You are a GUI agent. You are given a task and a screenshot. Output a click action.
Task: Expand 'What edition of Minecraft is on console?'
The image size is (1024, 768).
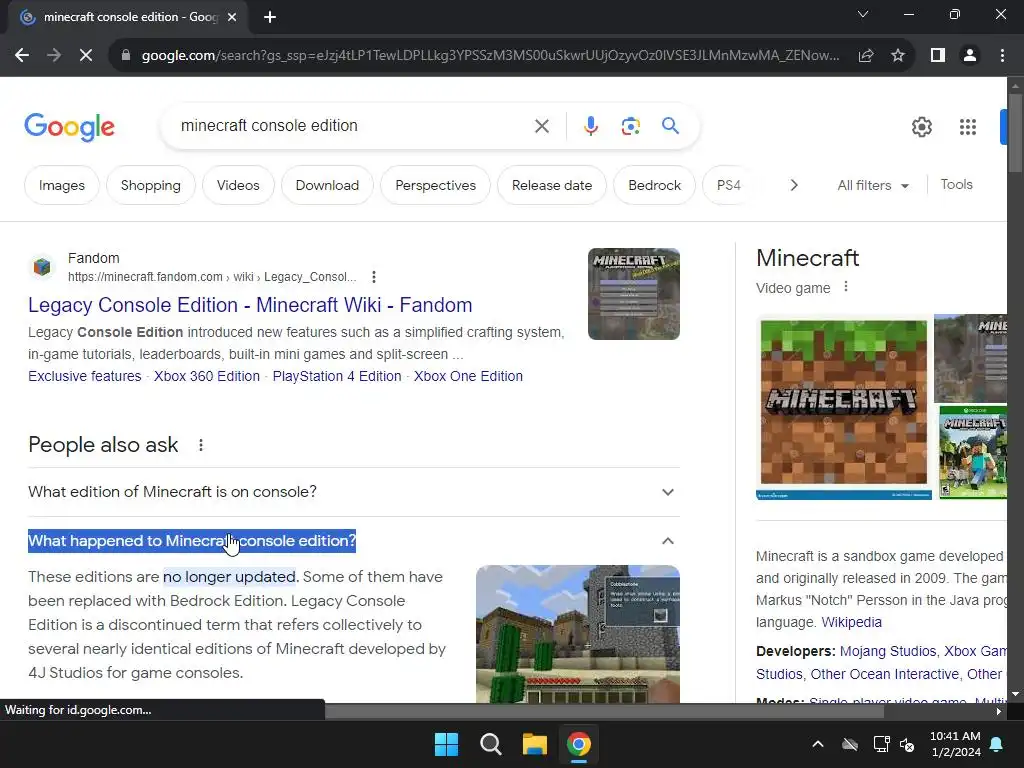coord(354,492)
